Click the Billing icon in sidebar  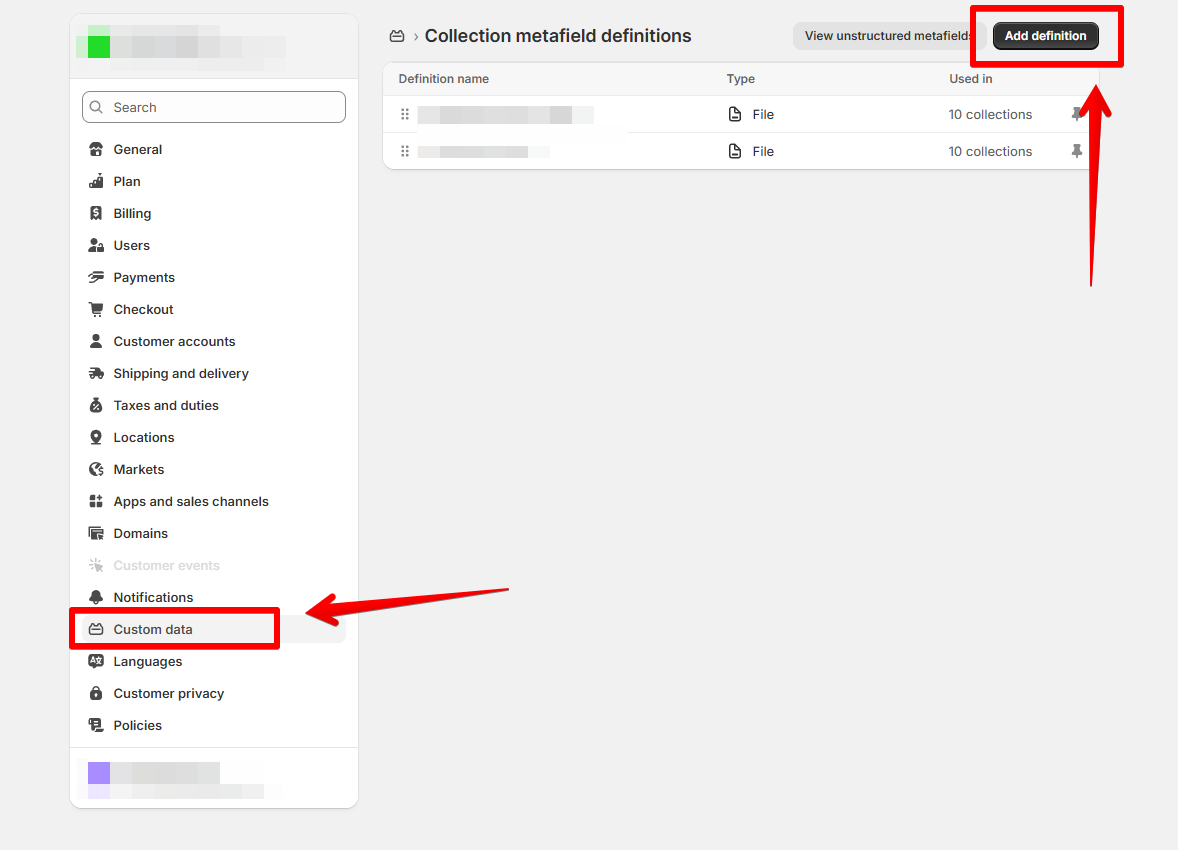[x=96, y=214]
